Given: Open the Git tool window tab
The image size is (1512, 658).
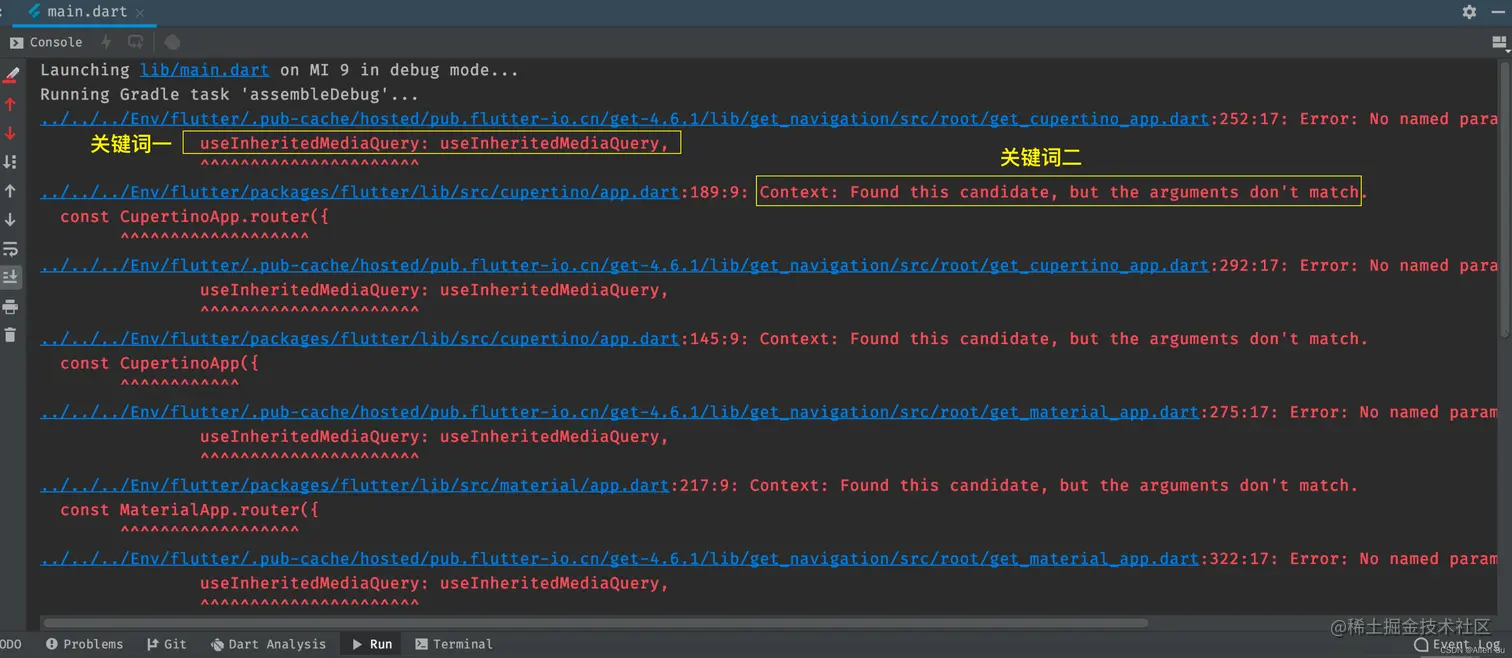Looking at the screenshot, I should click(166, 644).
